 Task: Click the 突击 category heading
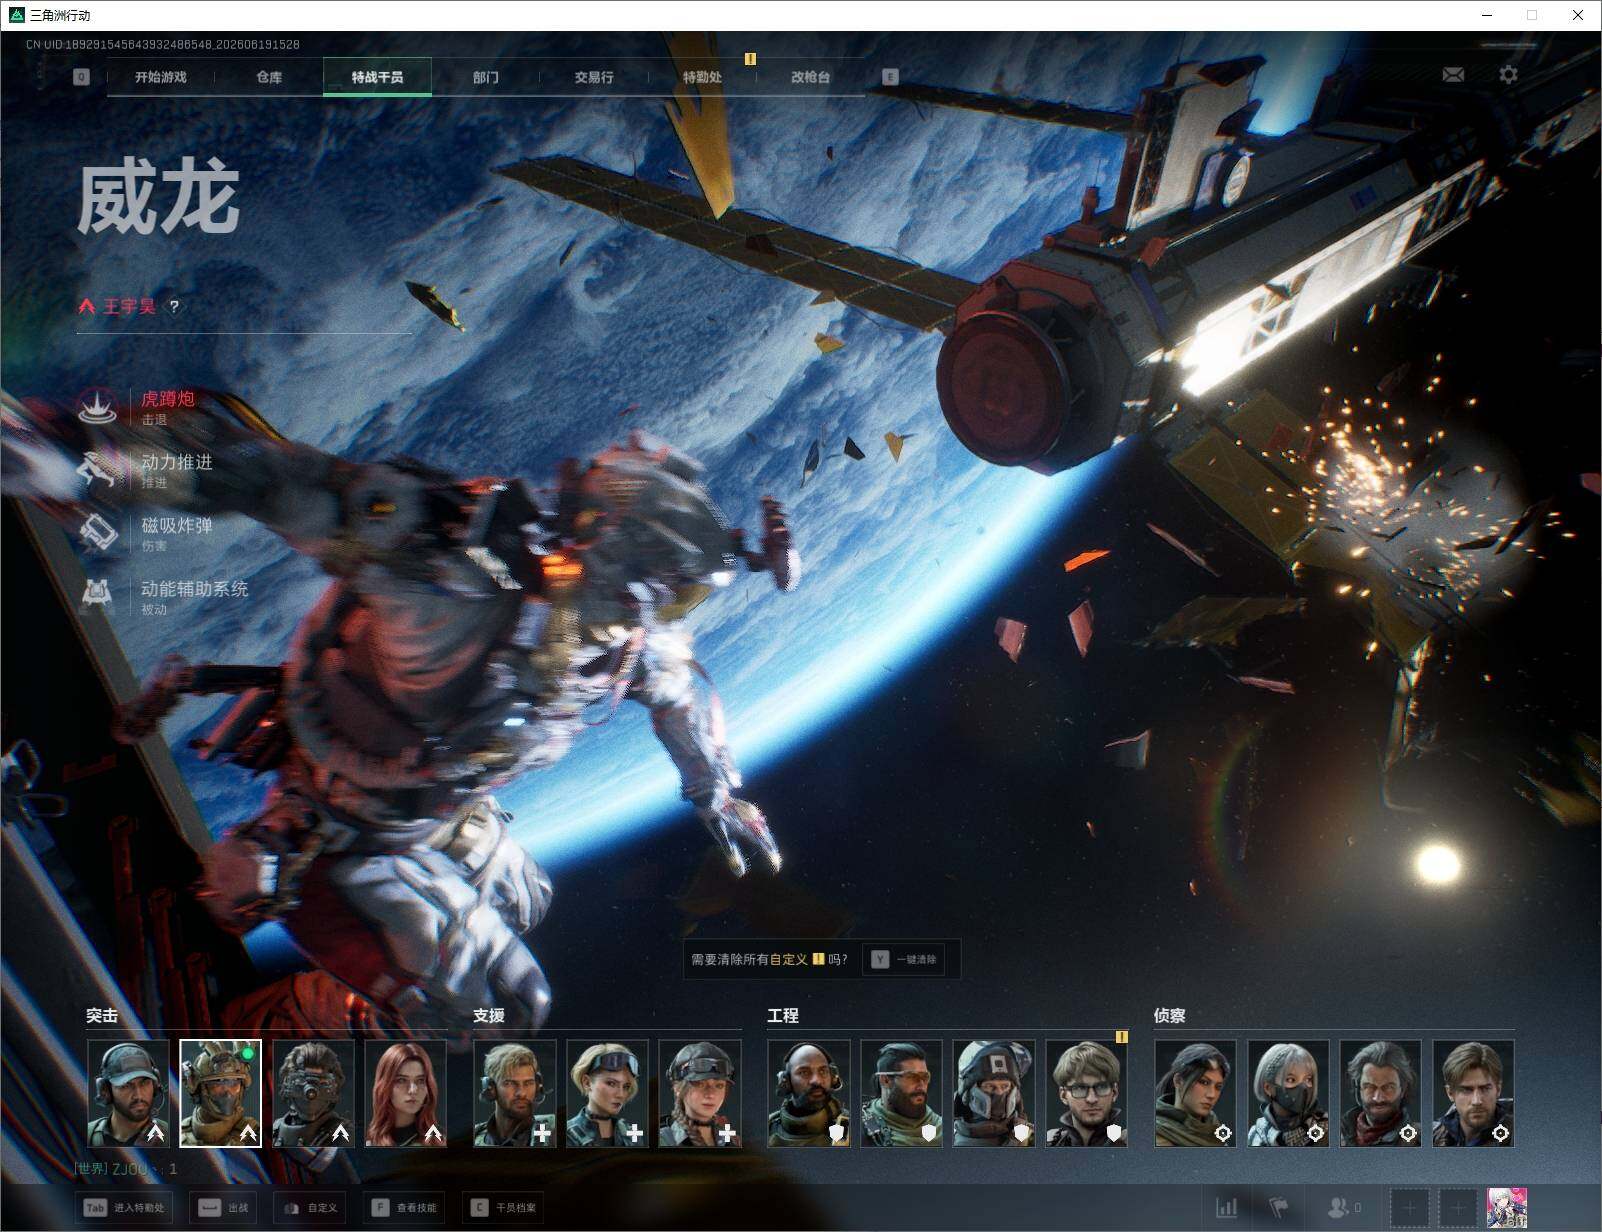tap(102, 1015)
